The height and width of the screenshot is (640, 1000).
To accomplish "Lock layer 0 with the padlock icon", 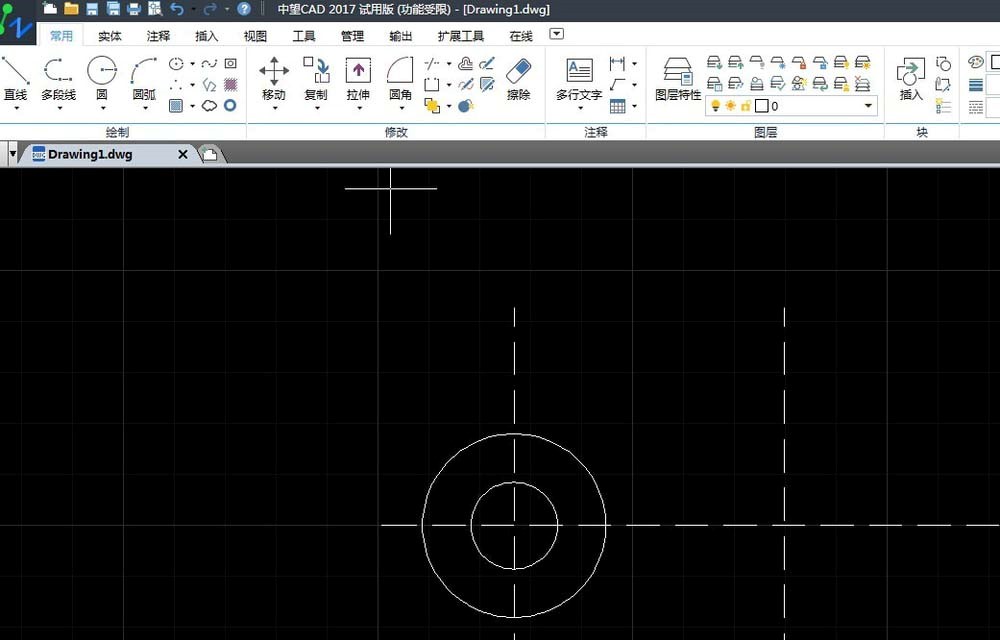I will [x=746, y=105].
